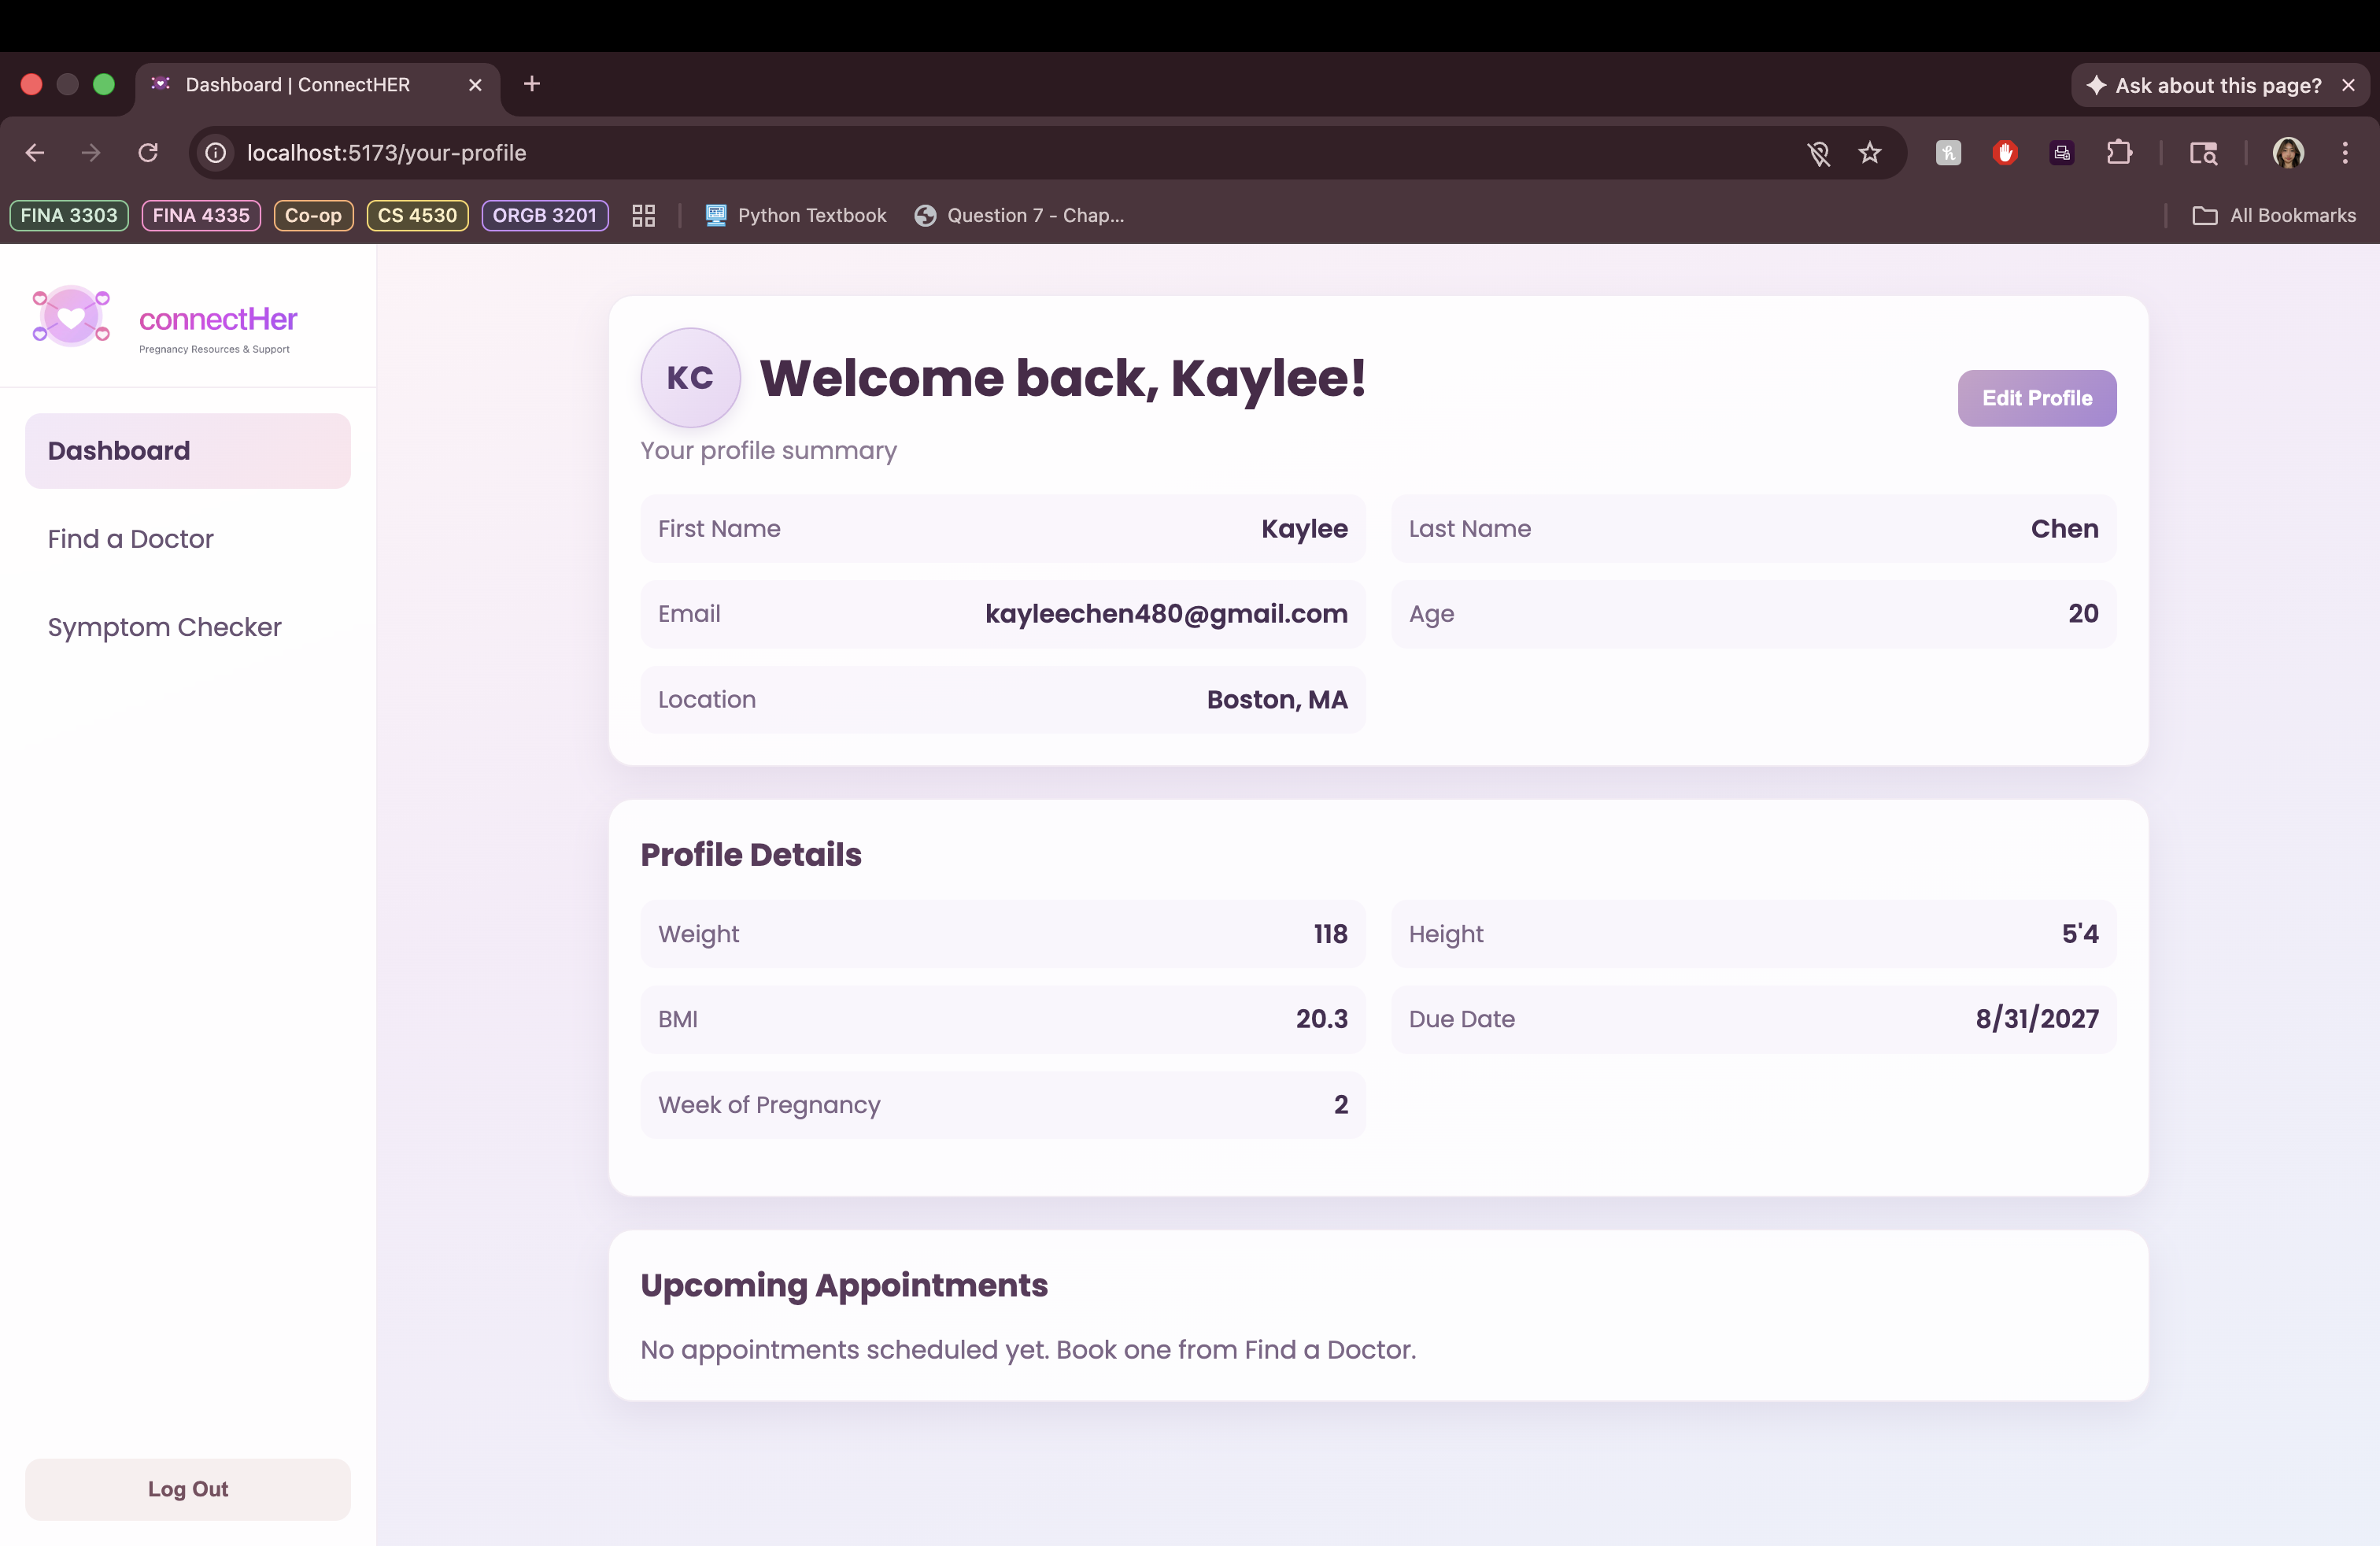The height and width of the screenshot is (1546, 2380).
Task: Open the Extensions puzzle icon
Action: coord(2118,153)
